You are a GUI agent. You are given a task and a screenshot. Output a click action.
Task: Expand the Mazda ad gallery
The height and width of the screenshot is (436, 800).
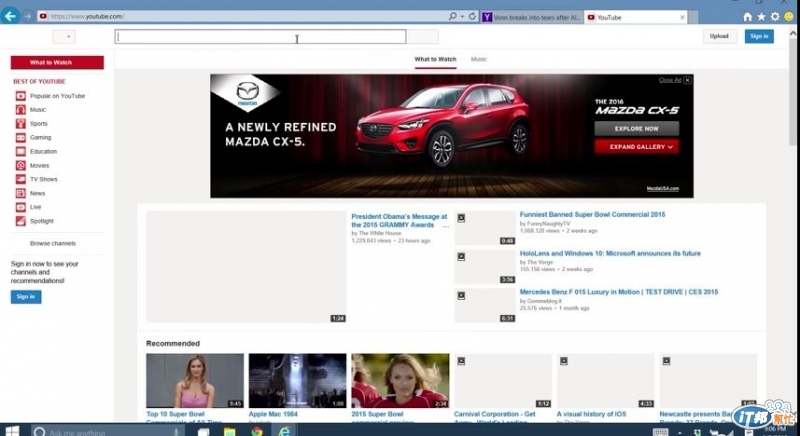(x=636, y=147)
